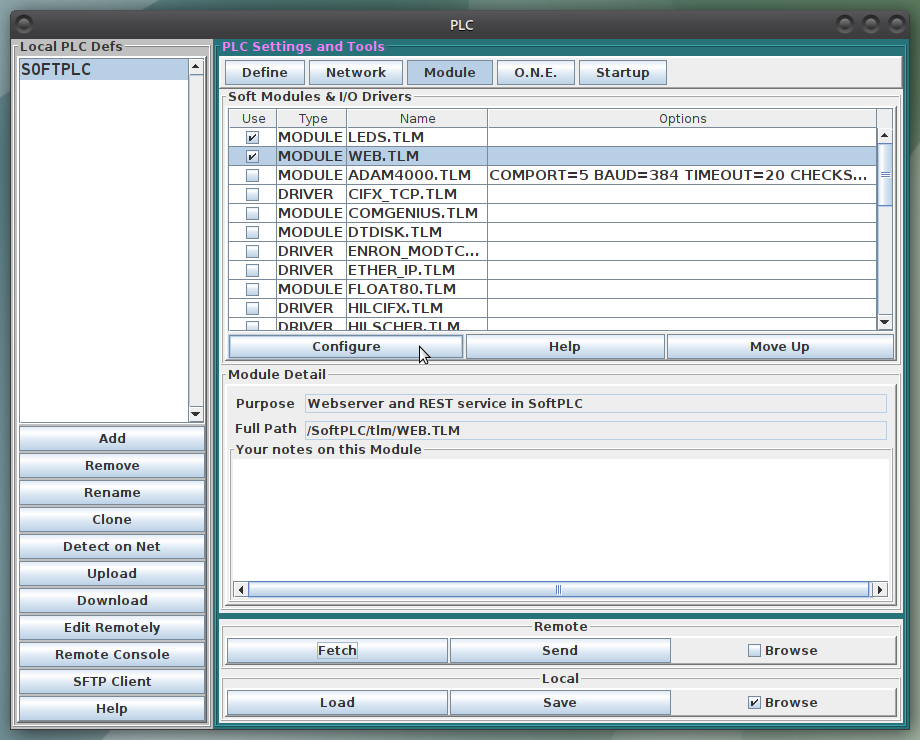Click the Clone button
Image resolution: width=920 pixels, height=740 pixels.
[112, 519]
